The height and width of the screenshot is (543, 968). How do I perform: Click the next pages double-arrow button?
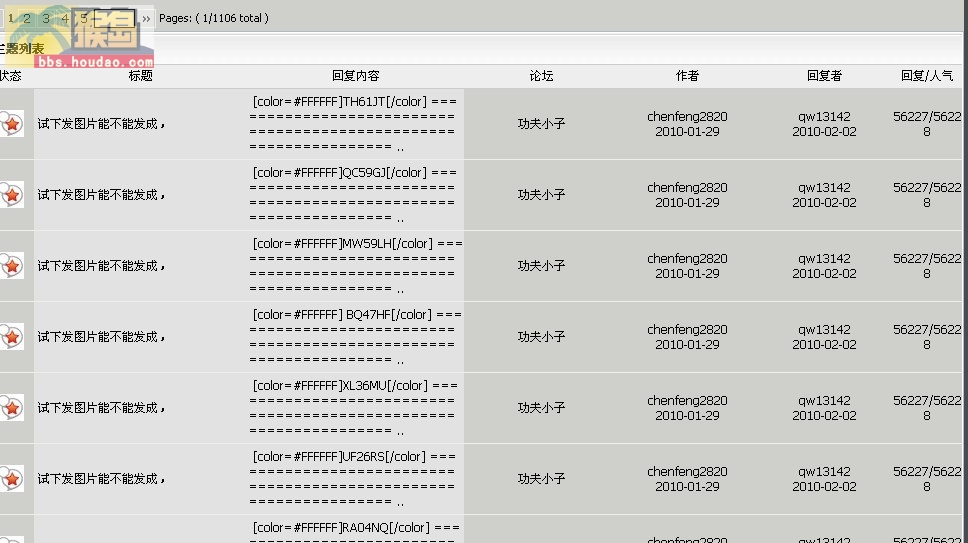(x=146, y=19)
